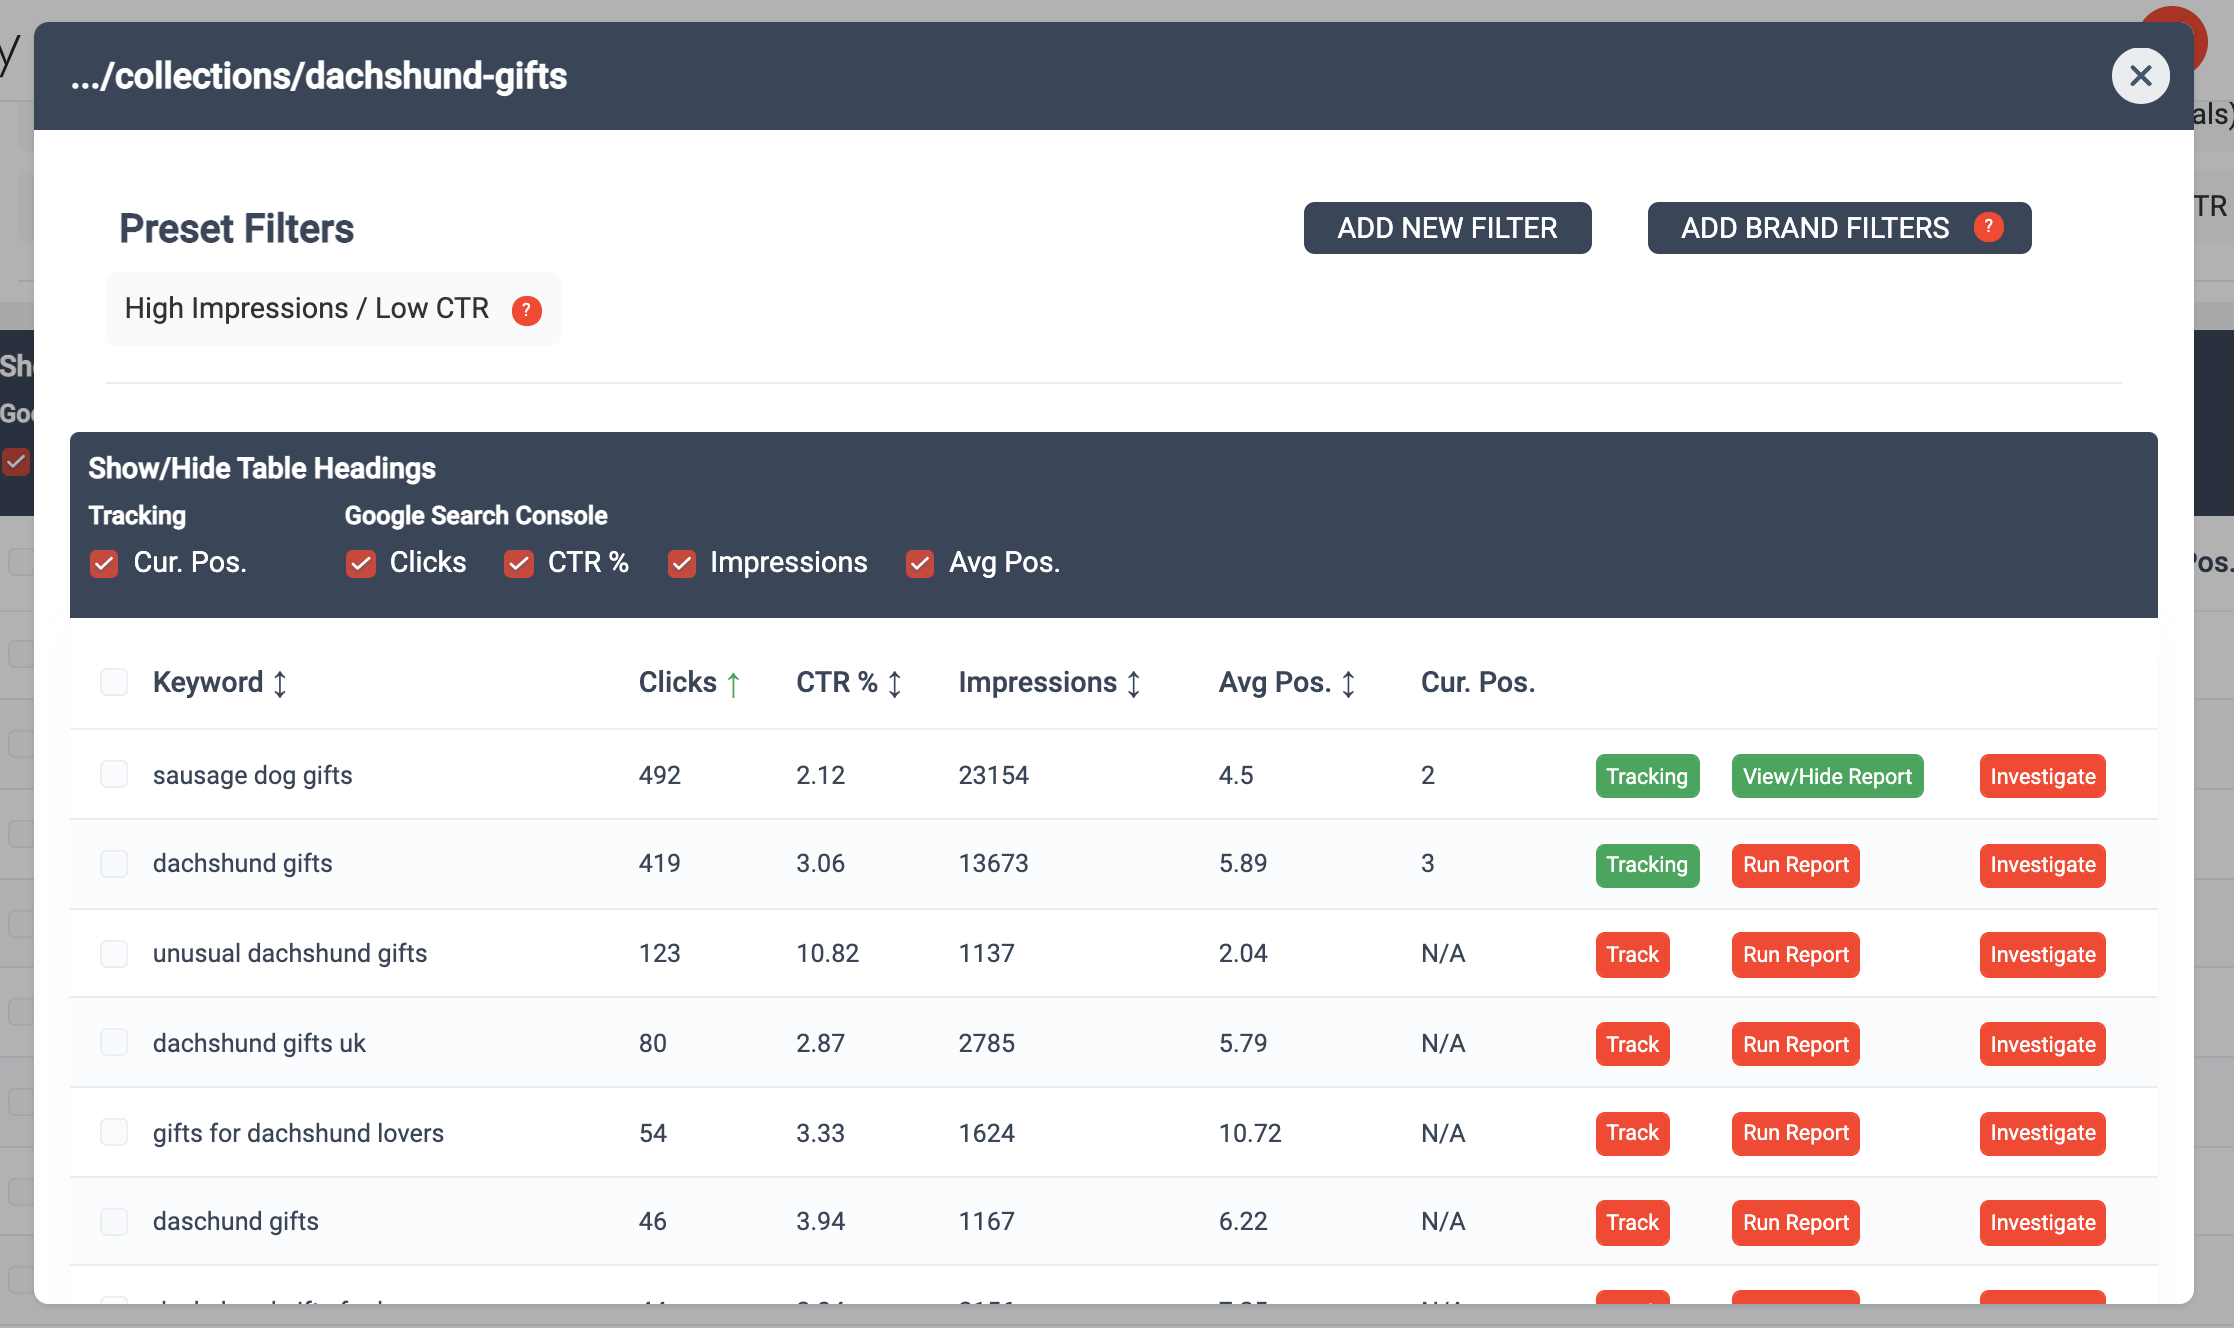Investigate the keyword daschund gifts
The height and width of the screenshot is (1328, 2234).
(x=2042, y=1222)
